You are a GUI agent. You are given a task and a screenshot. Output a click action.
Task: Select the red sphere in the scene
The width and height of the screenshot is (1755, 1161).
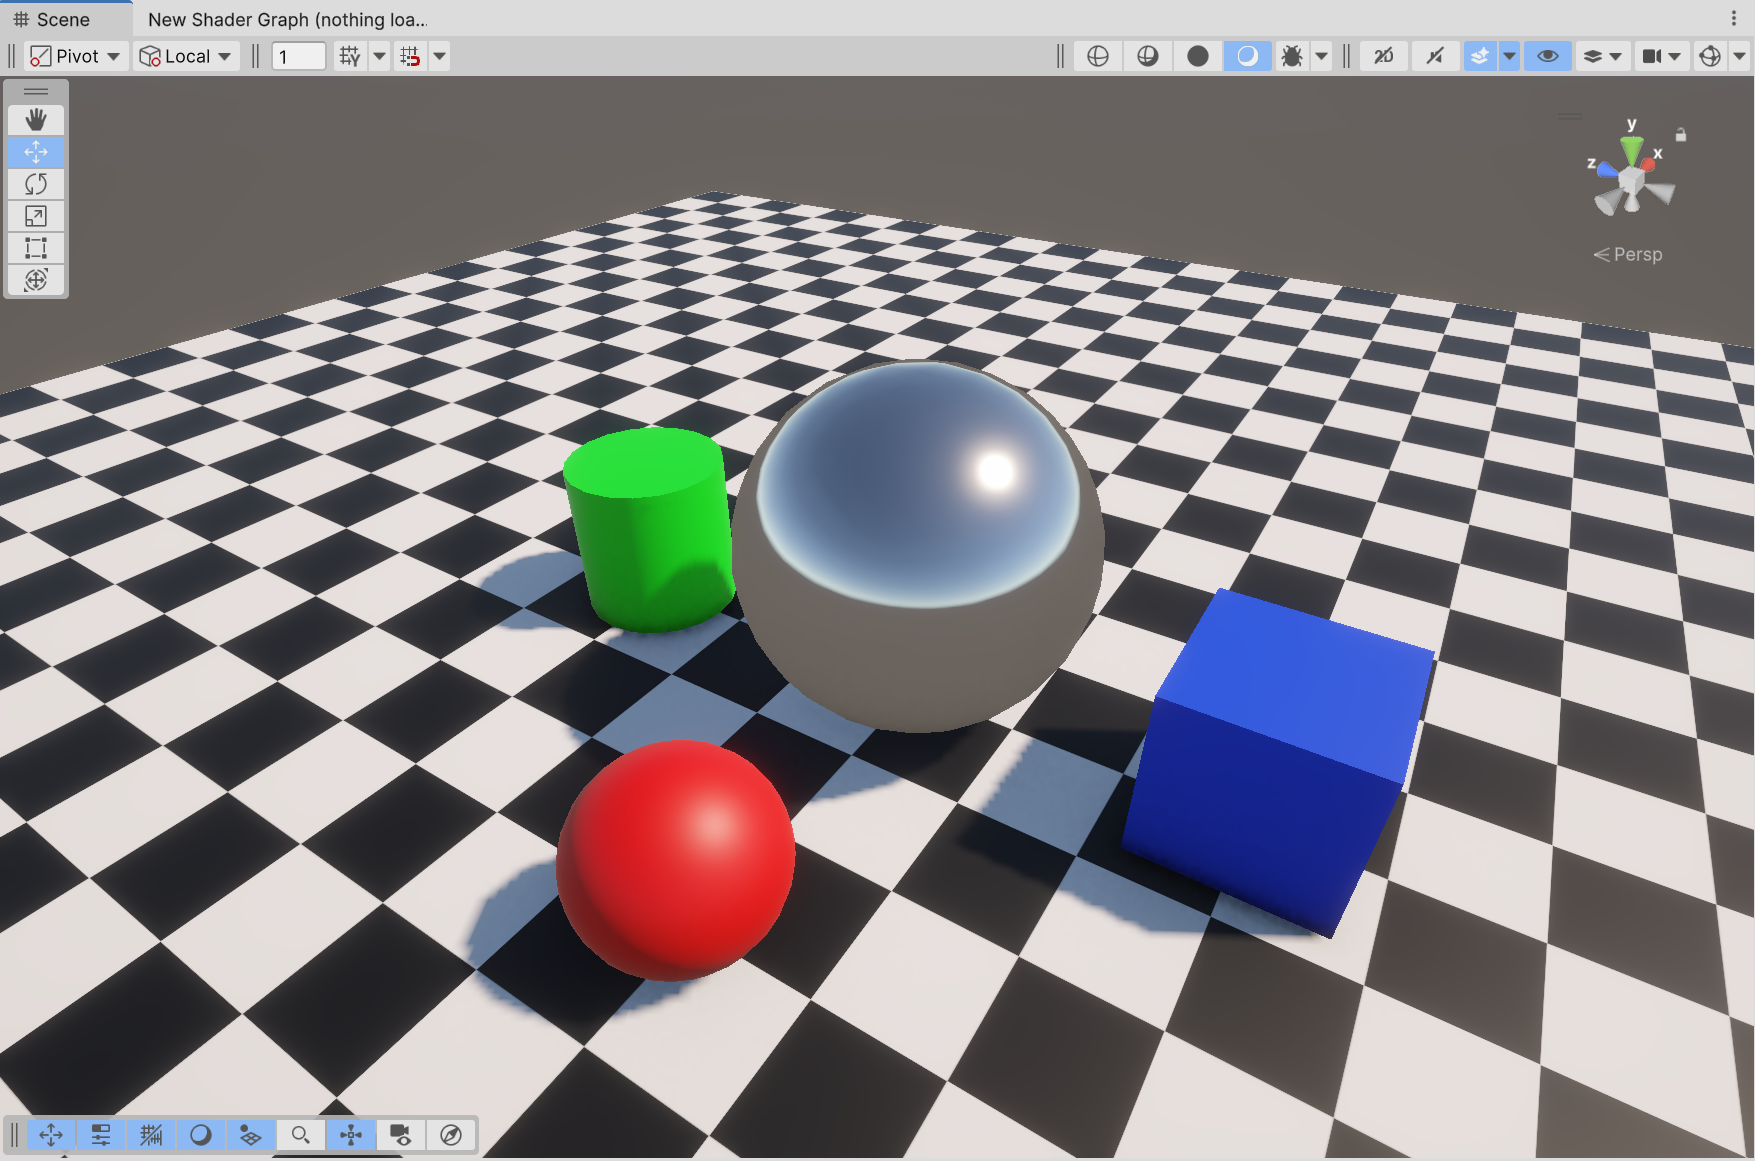point(676,860)
